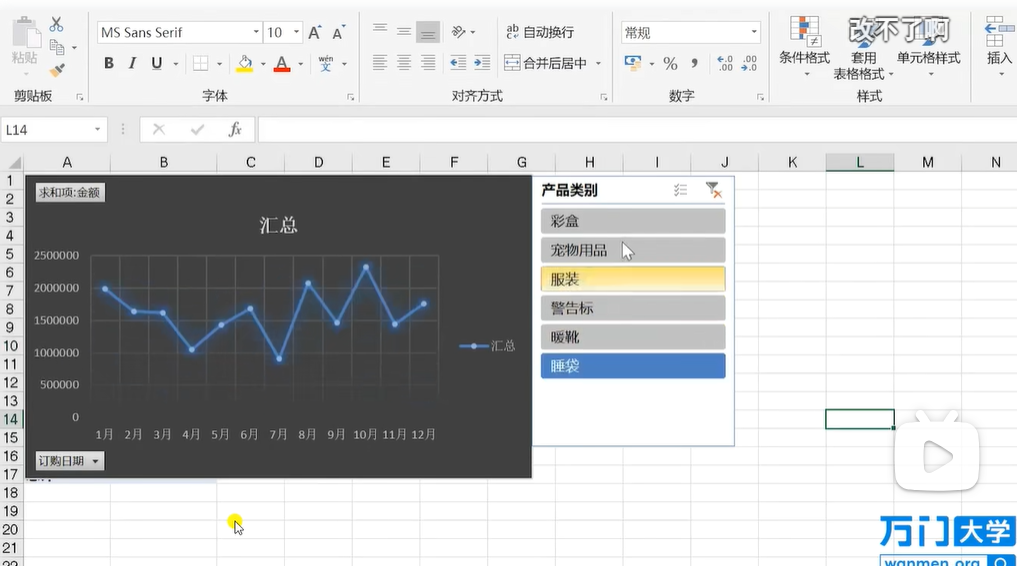
Task: Apply comma style
Action: pyautogui.click(x=695, y=63)
